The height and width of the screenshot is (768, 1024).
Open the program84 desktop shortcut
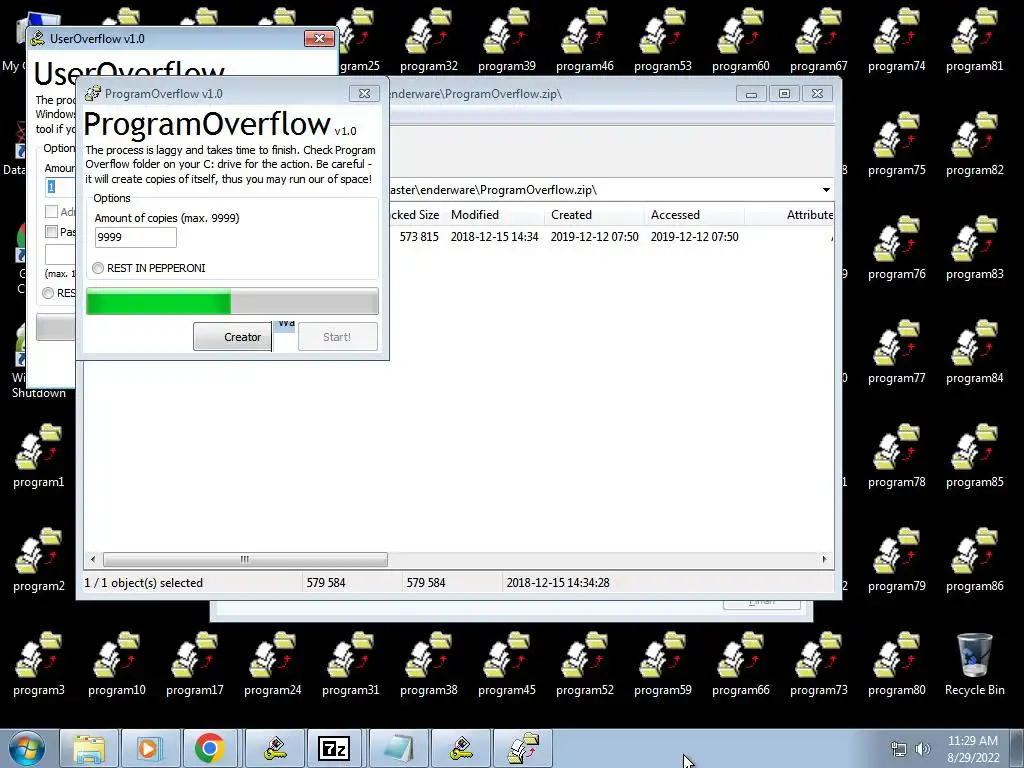[x=974, y=352]
